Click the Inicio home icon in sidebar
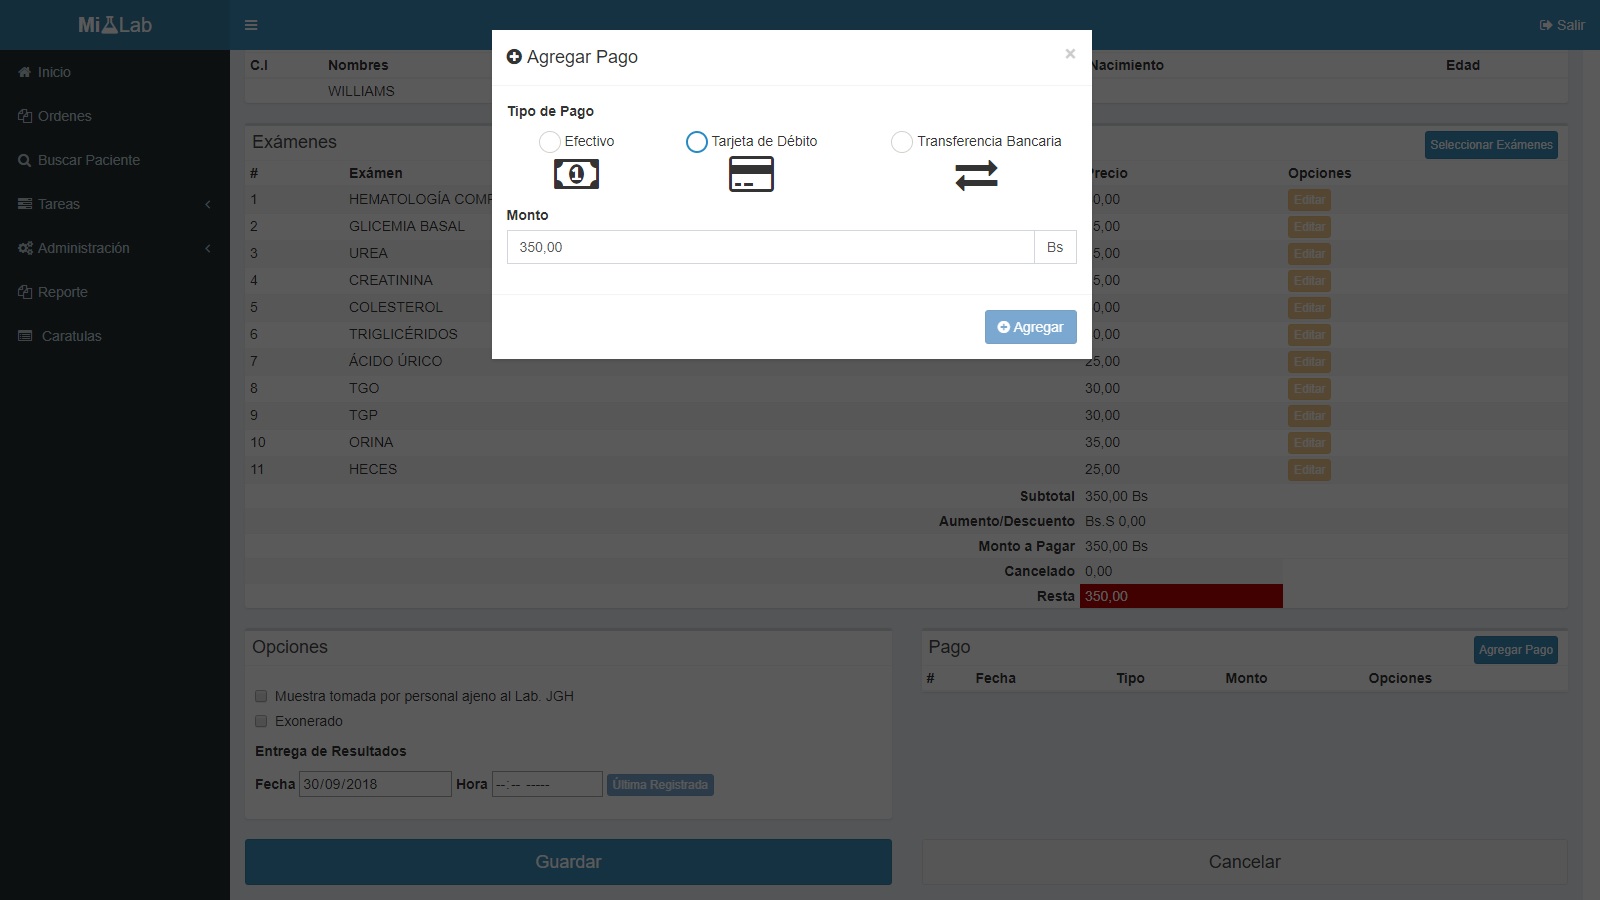The image size is (1600, 900). pyautogui.click(x=25, y=72)
